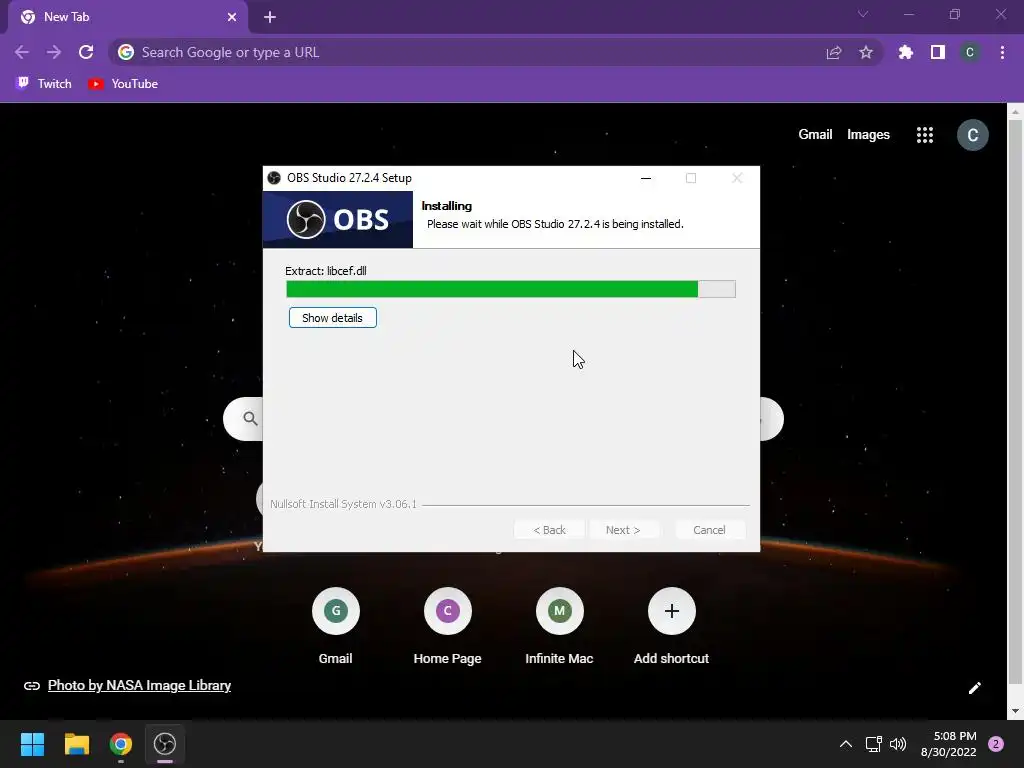Open the Twitch bookmark
1024x768 pixels.
(x=44, y=84)
